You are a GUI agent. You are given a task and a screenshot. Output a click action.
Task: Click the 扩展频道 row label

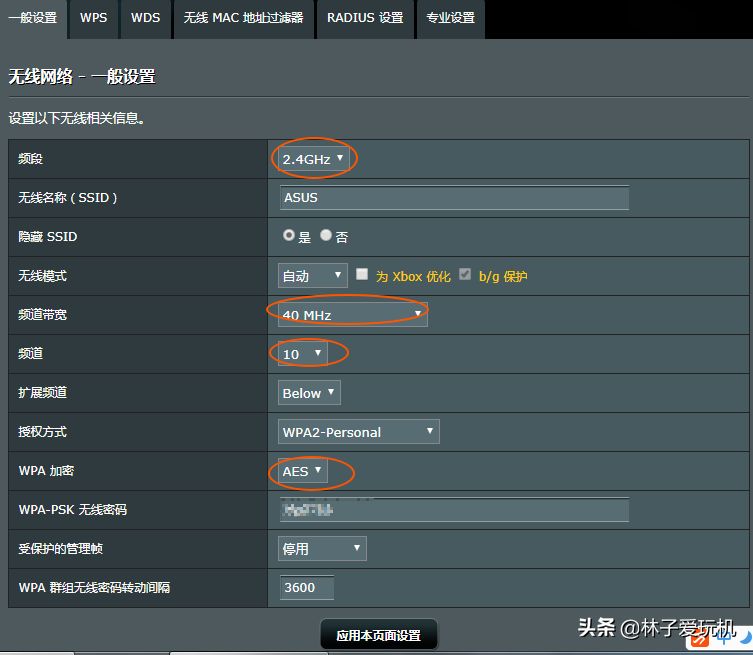click(x=42, y=393)
